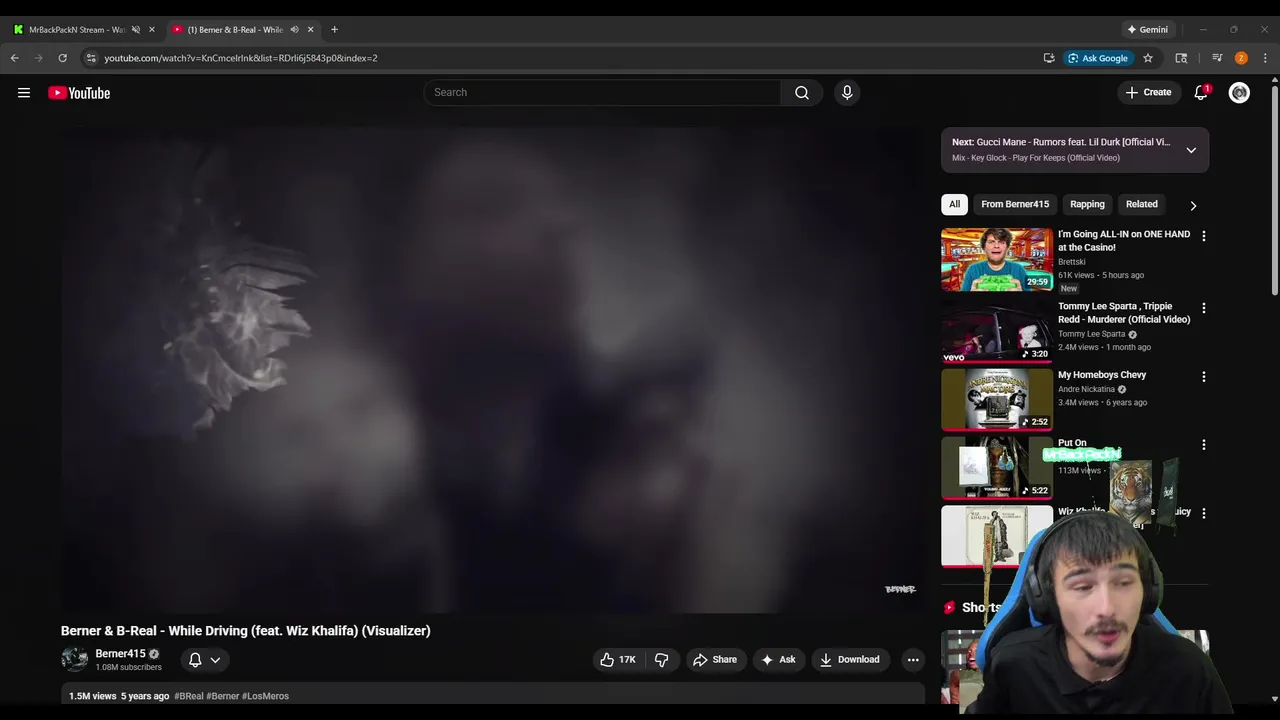Open the Tommy Lee Sparta channel name
Viewport: 1280px width, 720px height.
1091,334
